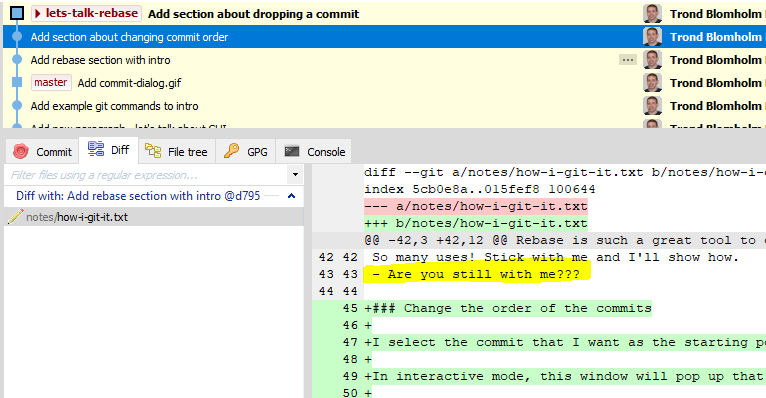Click the added file line '+++ b/notes/how-i-git-it.txt'
766x398 pixels.
pos(475,223)
